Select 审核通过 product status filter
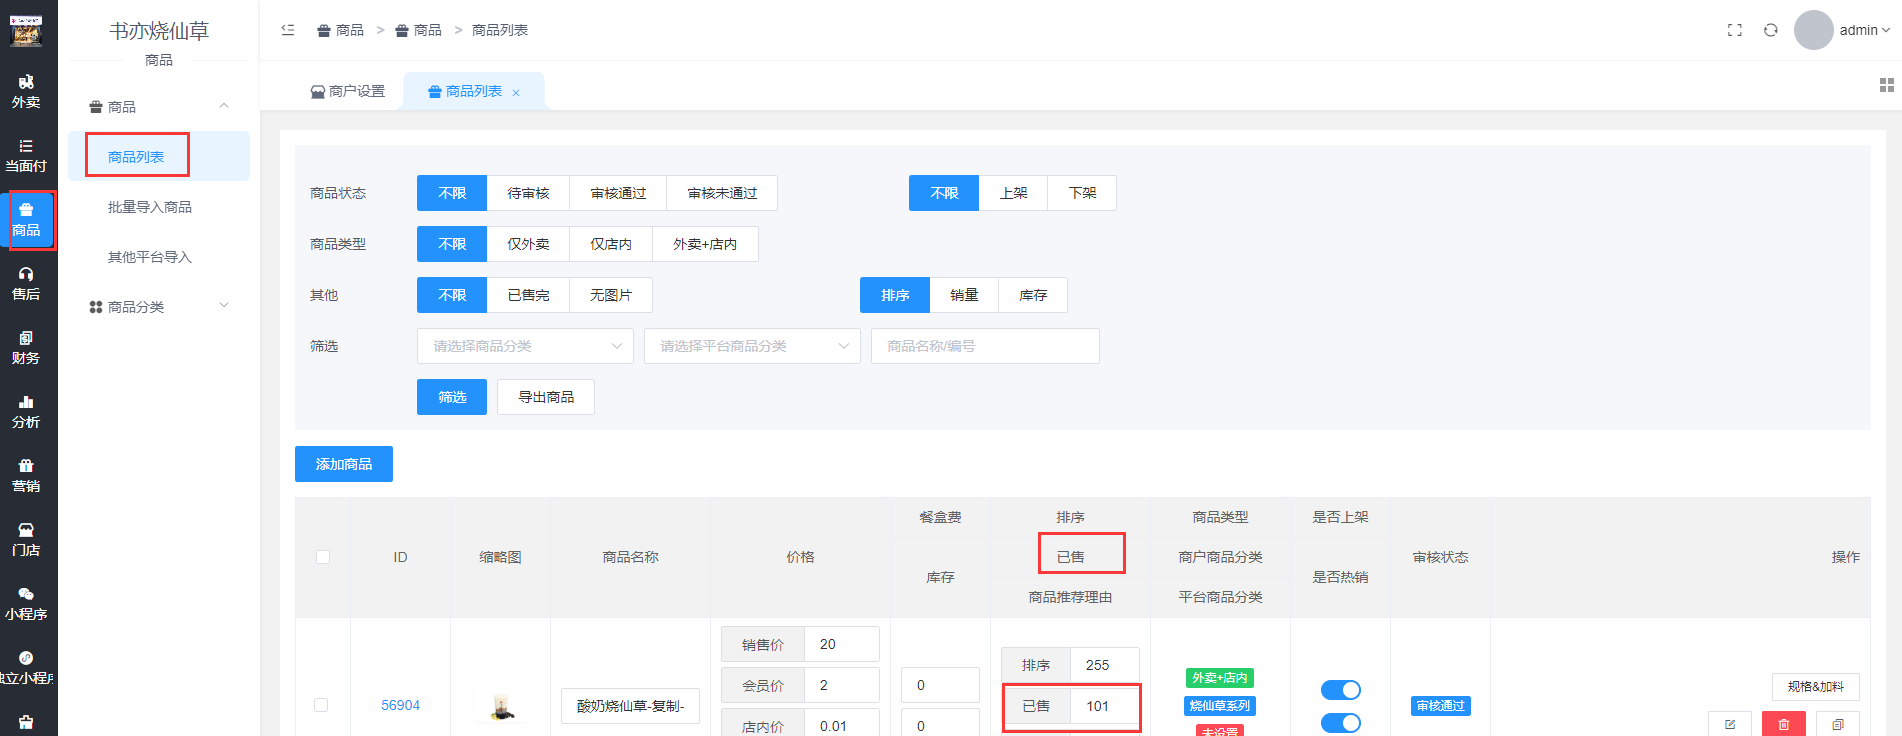The height and width of the screenshot is (736, 1902). pyautogui.click(x=618, y=193)
